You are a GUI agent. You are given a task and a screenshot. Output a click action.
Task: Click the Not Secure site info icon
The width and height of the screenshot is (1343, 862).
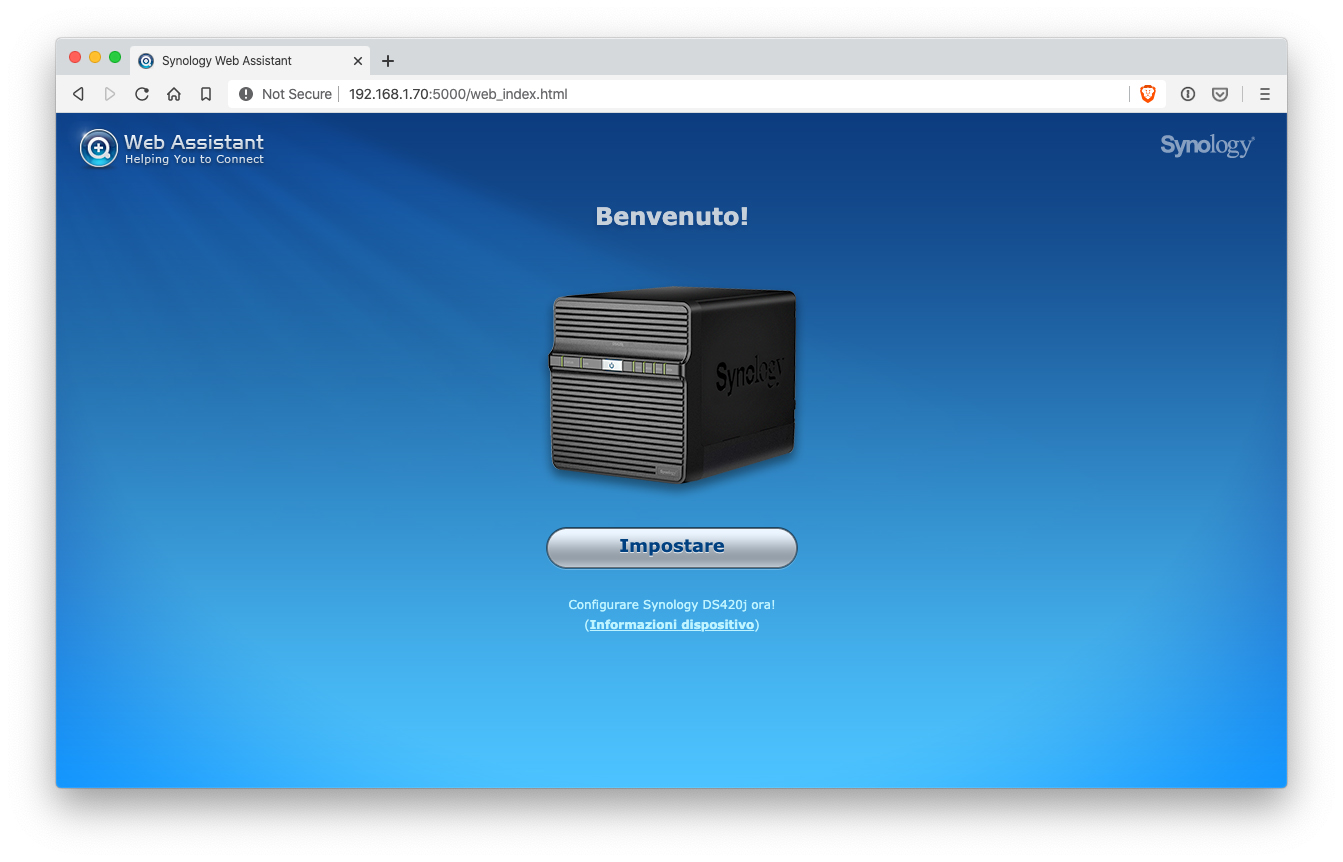(246, 94)
